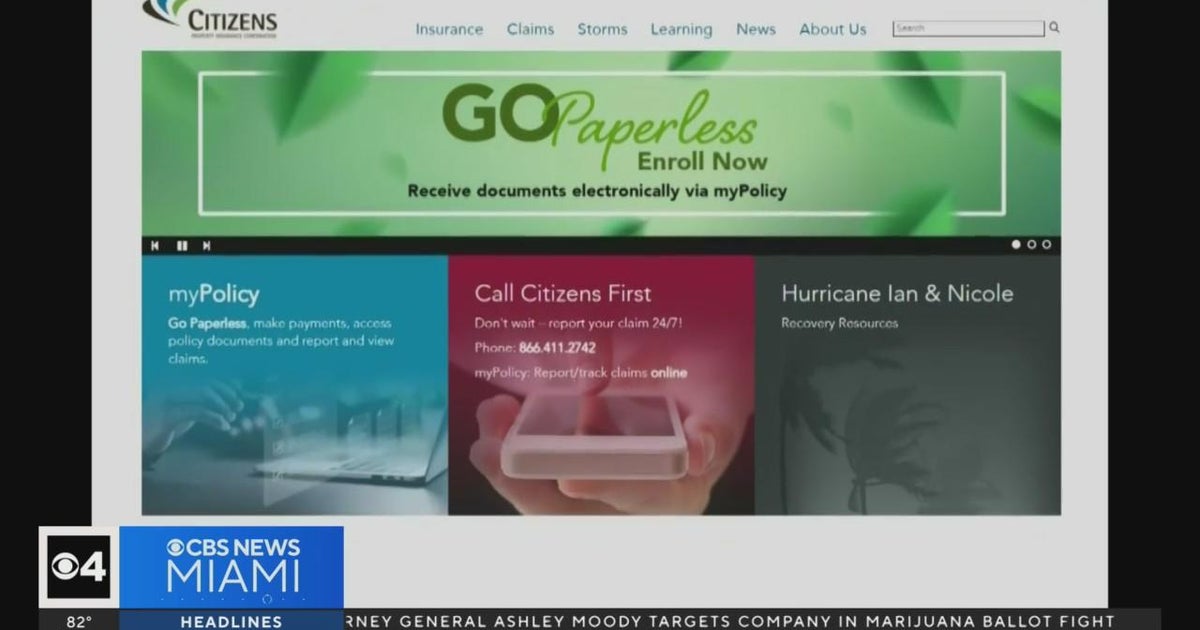Open the News menu

click(x=756, y=29)
